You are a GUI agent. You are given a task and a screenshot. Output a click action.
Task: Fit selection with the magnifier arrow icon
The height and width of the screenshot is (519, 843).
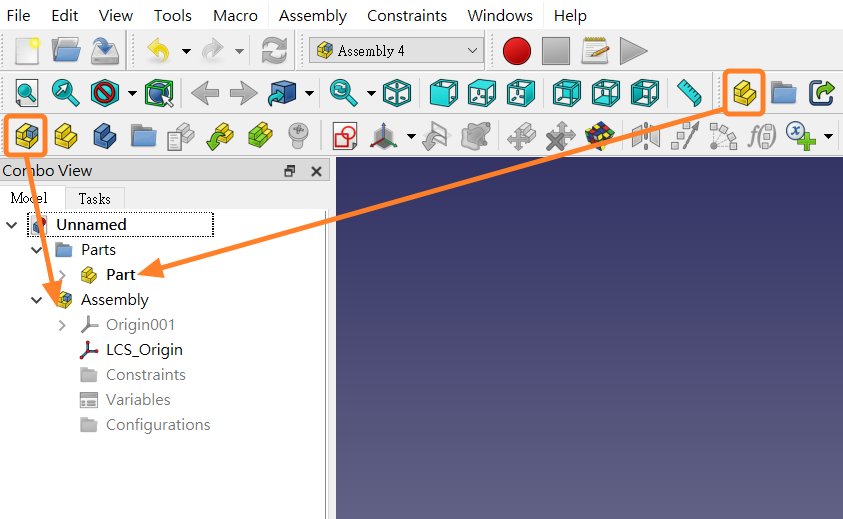[66, 93]
